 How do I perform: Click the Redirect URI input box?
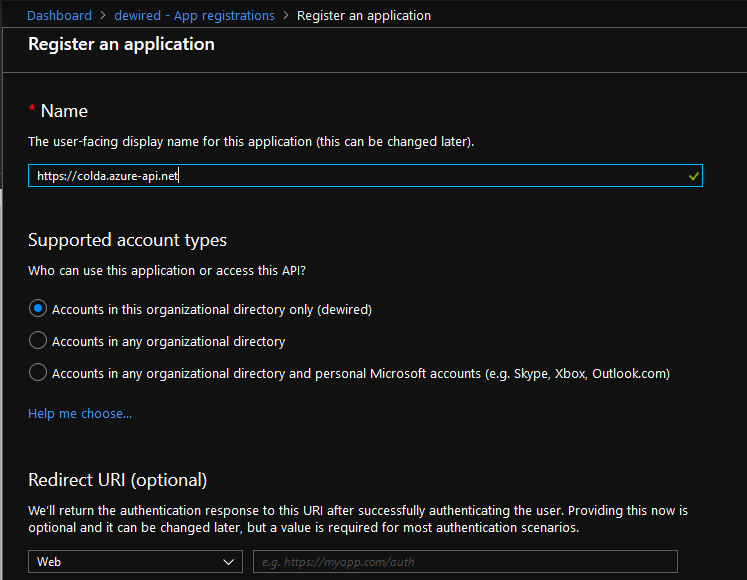tap(465, 561)
